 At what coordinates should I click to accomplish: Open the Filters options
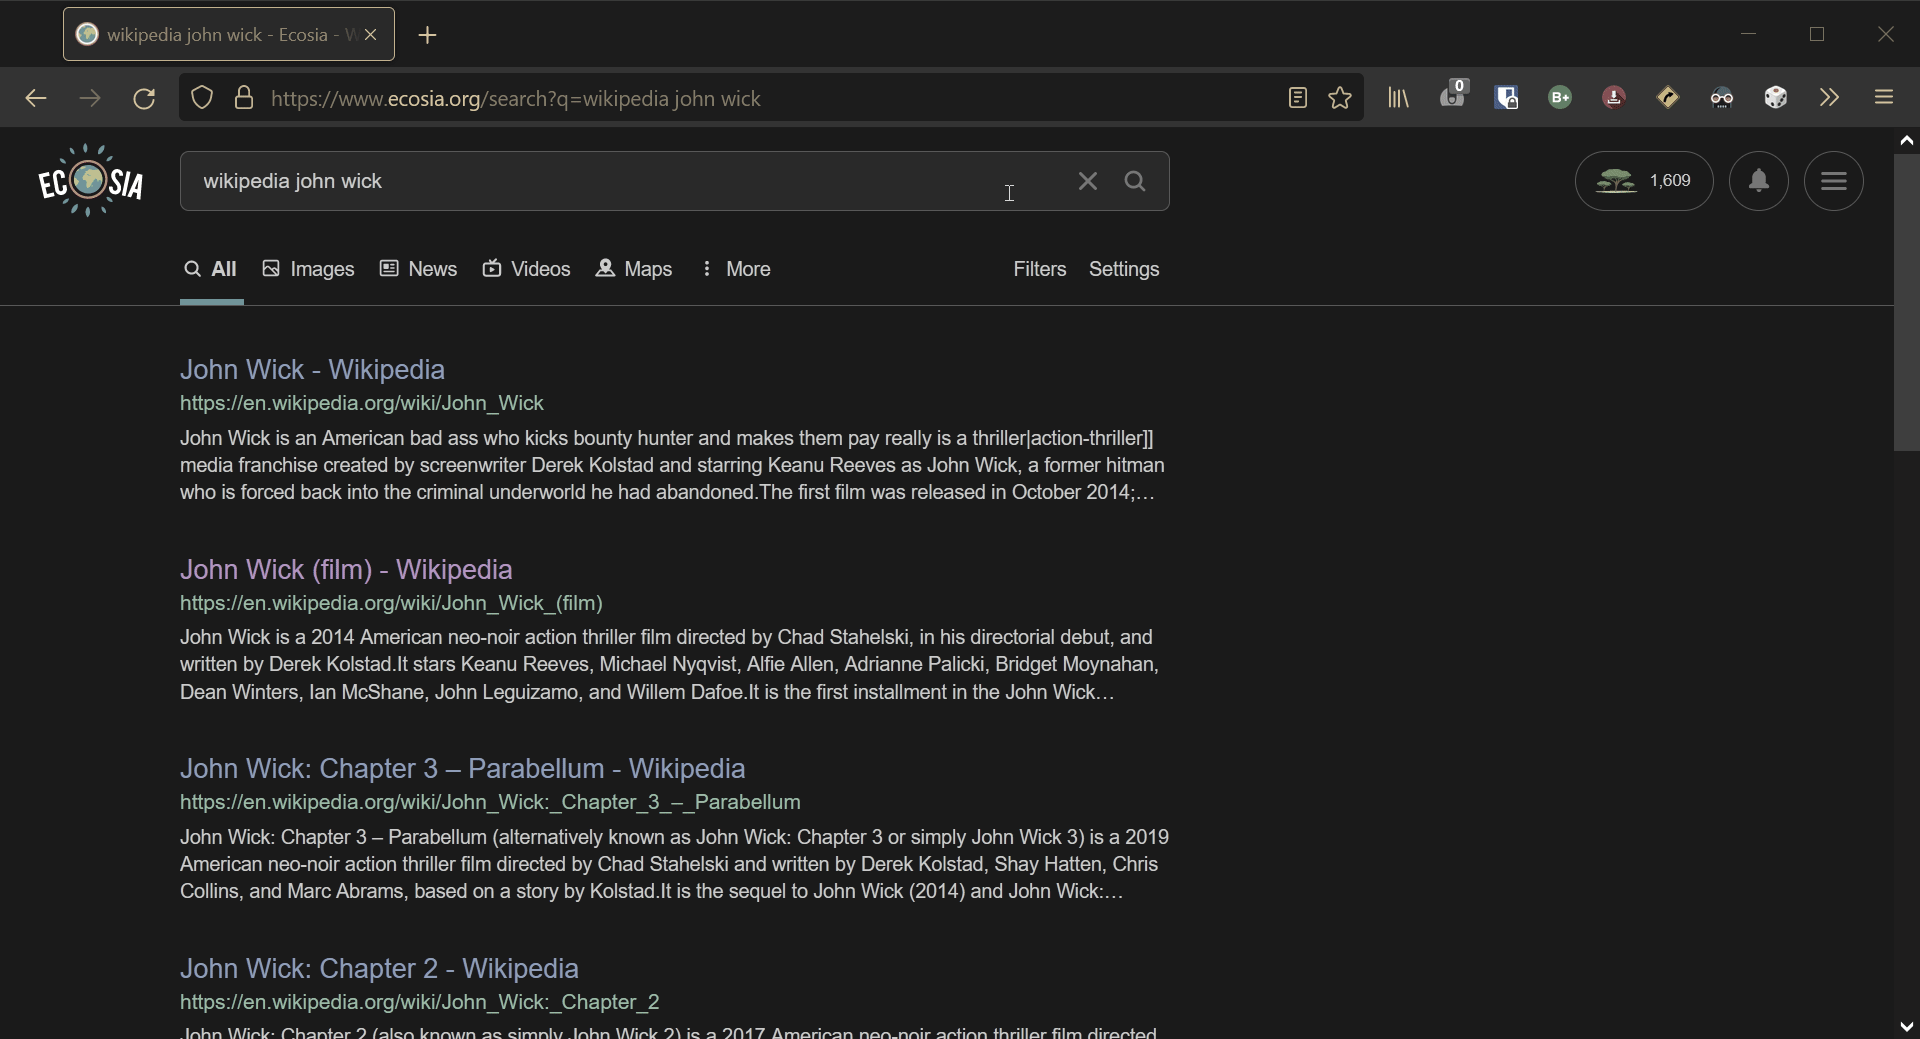(1039, 269)
